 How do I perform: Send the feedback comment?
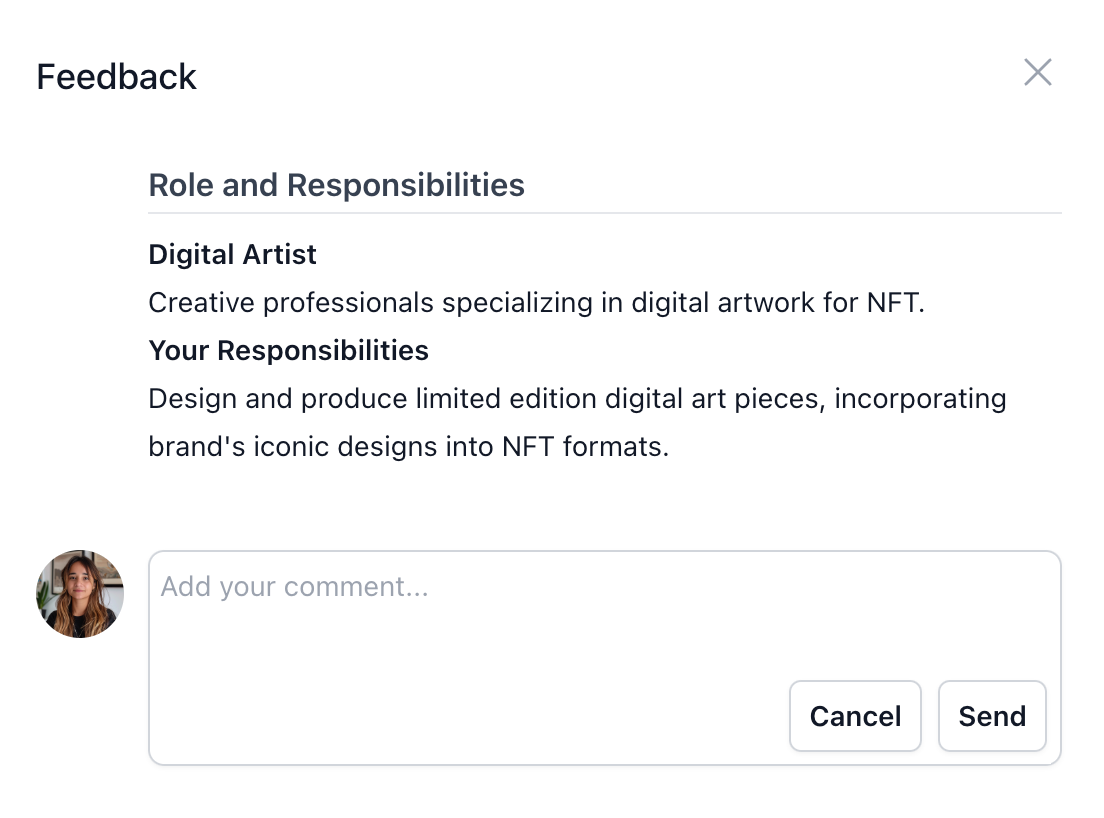point(991,716)
